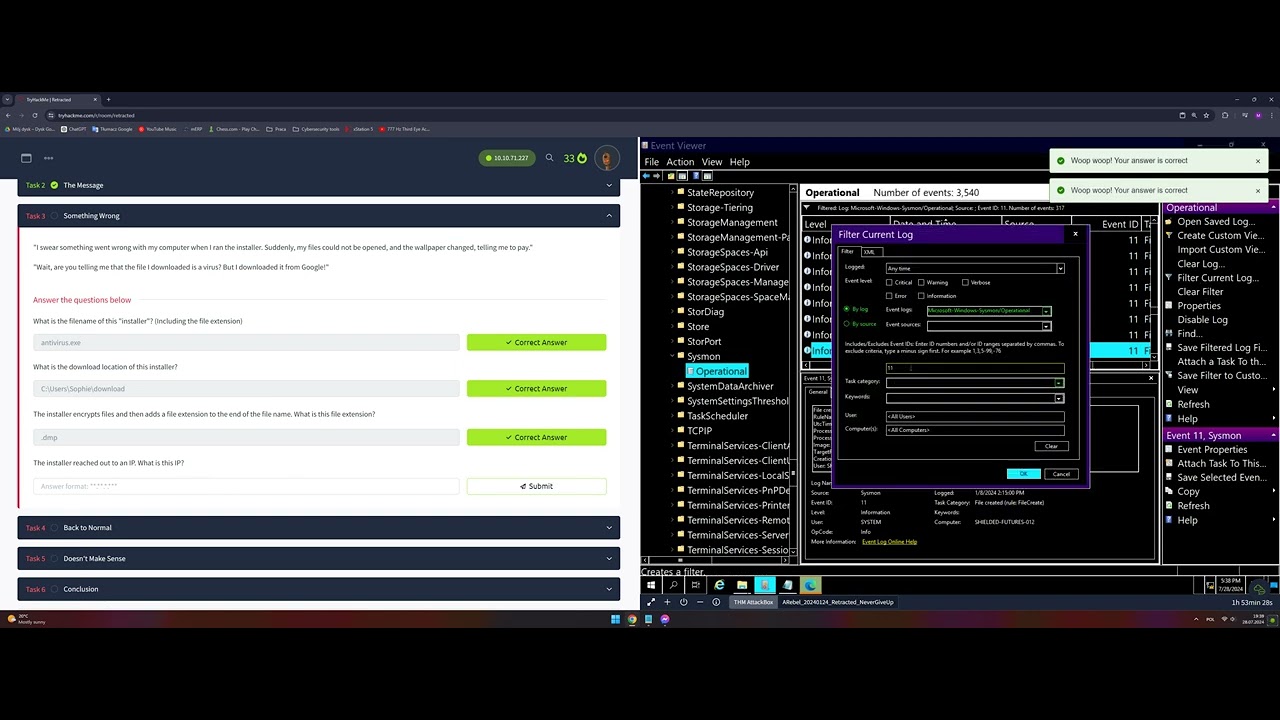Screen dimensions: 1280x720
Task: Open Event Viewer File menu
Action: pyautogui.click(x=652, y=162)
